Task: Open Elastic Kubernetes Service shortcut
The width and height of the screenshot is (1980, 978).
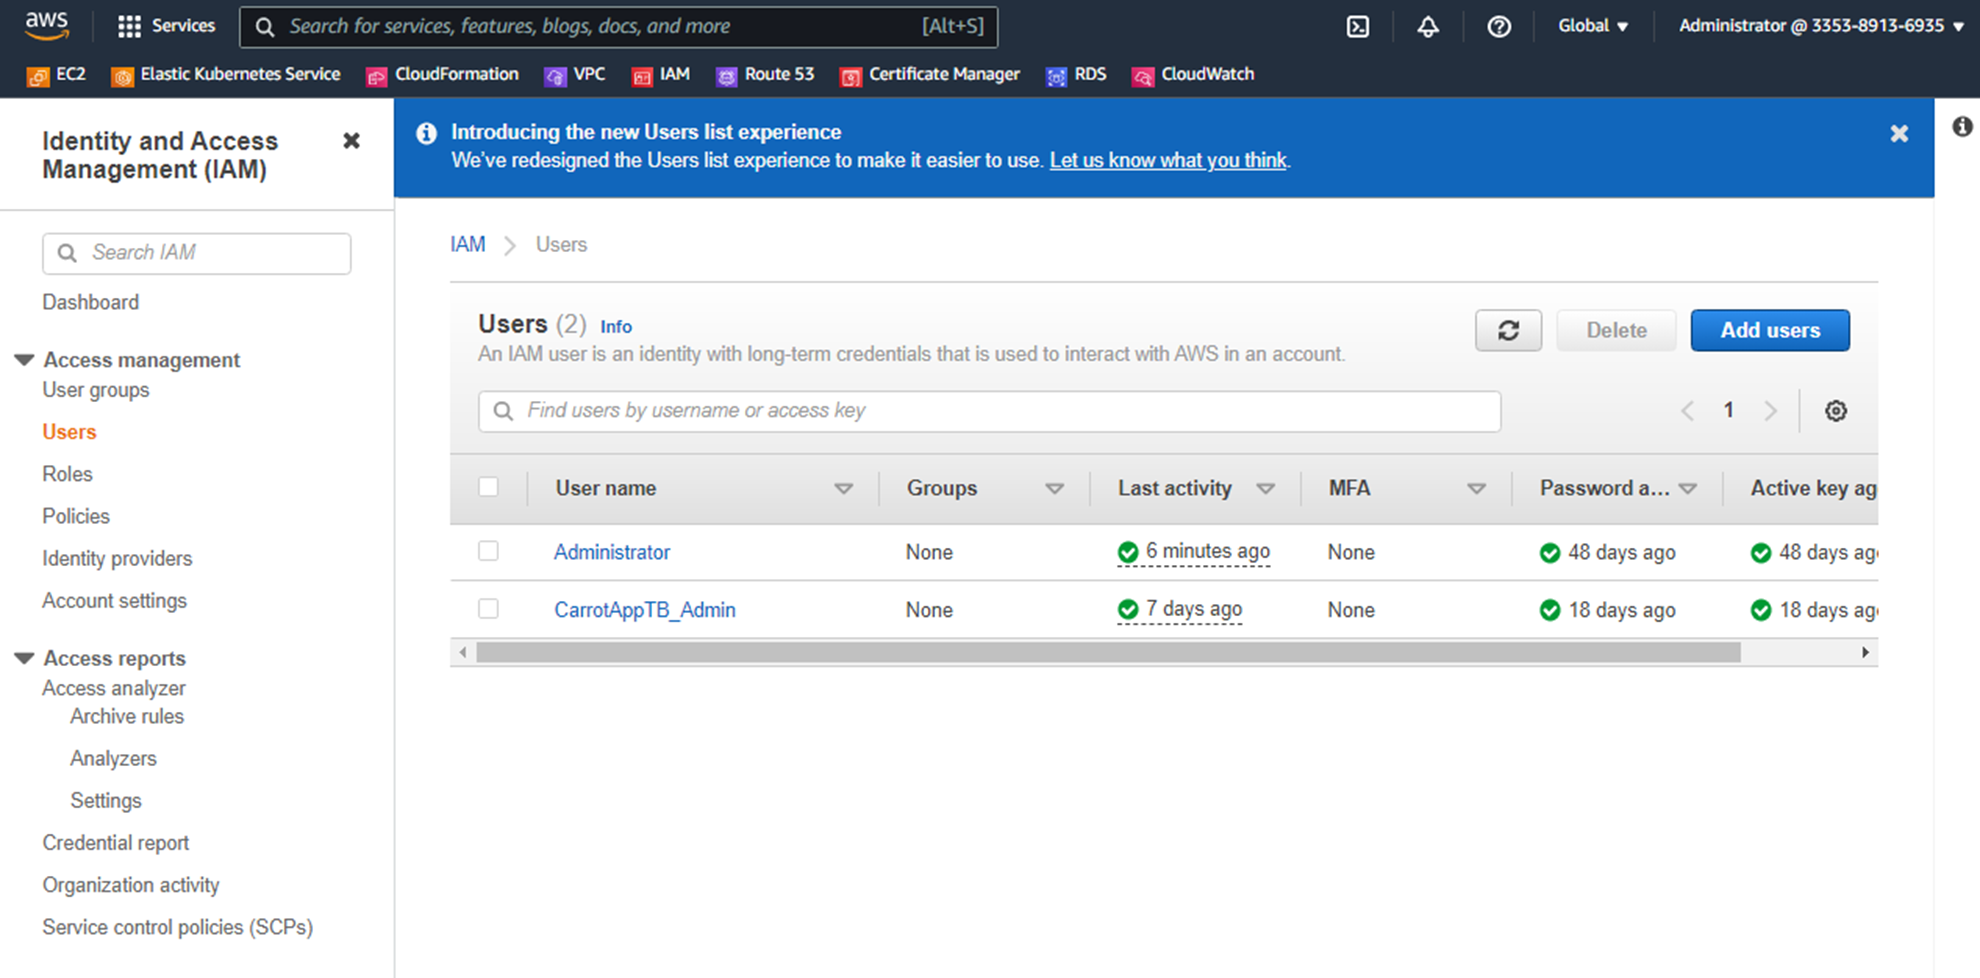Action: (226, 75)
